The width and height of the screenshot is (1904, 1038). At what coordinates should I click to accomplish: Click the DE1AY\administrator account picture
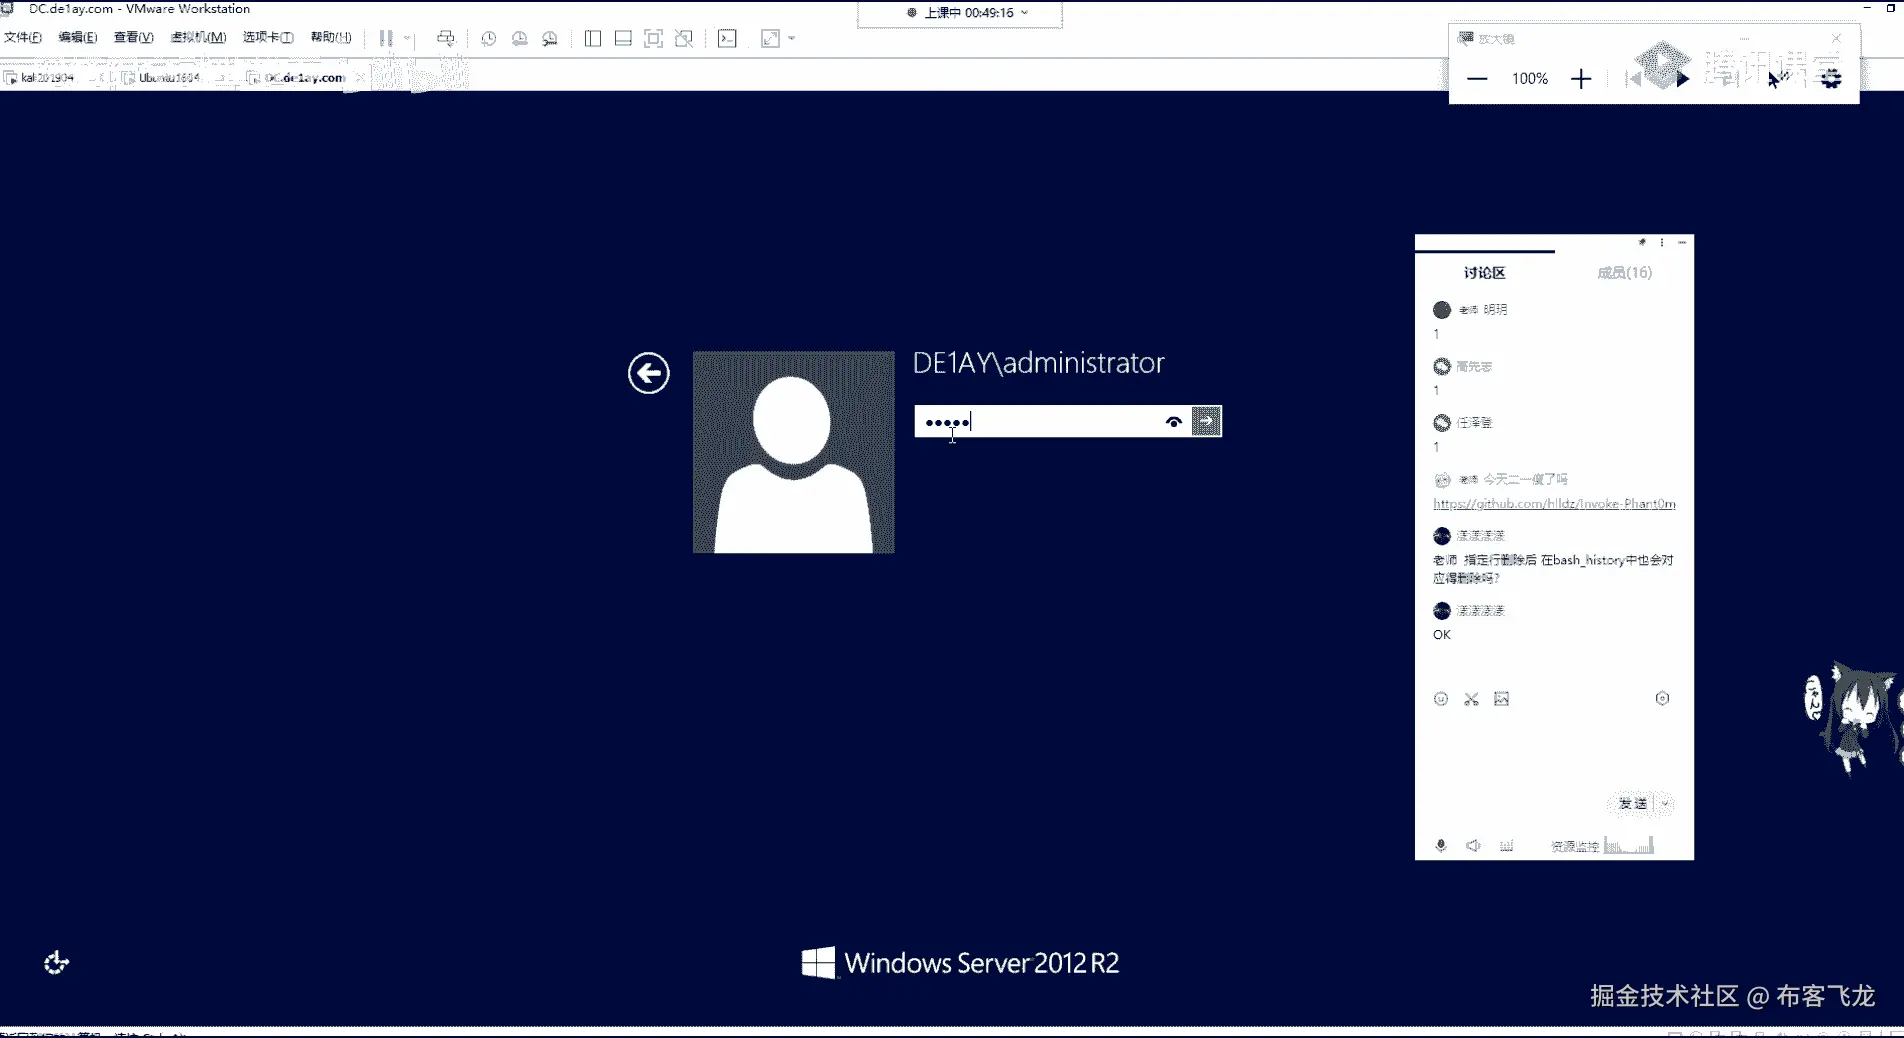click(x=794, y=452)
